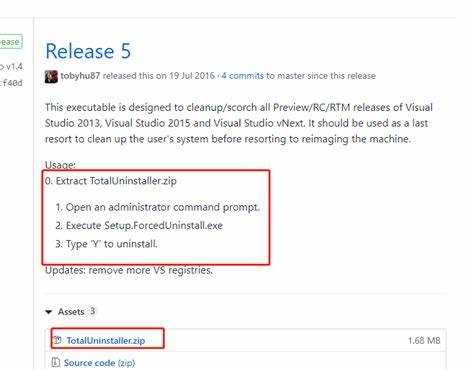Open the Release 5 title link
474x370 pixels.
click(88, 52)
